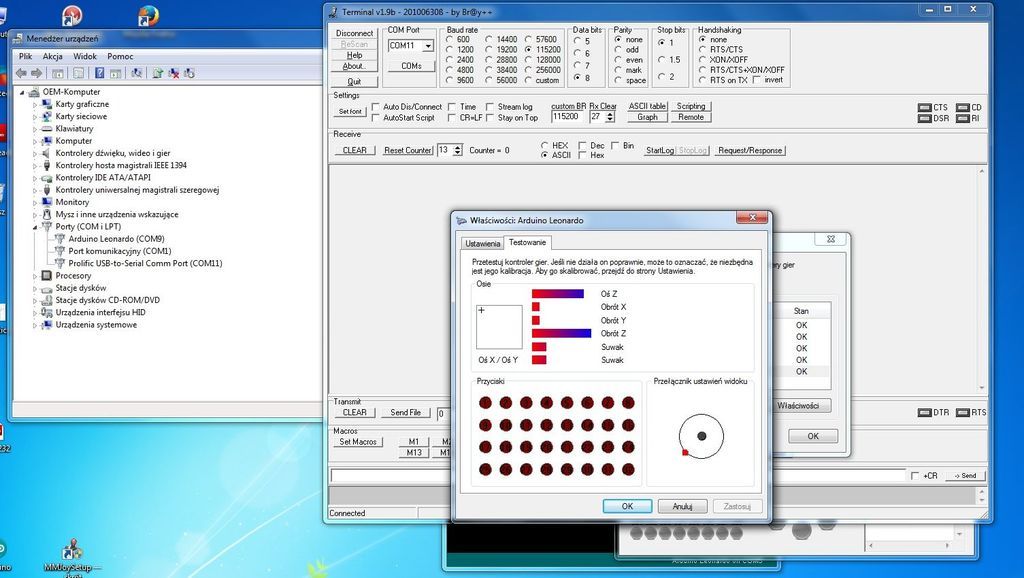Click the DTR indicator in Terminal
Viewport: 1024px width, 578px height.
pos(924,412)
